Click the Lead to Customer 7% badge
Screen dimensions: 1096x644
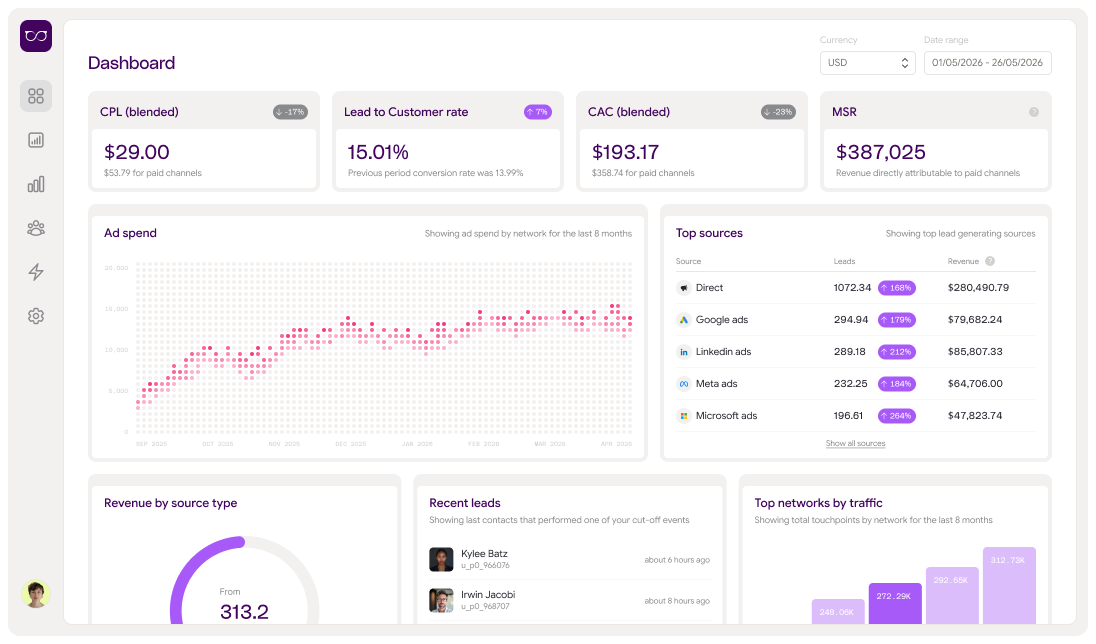[538, 112]
